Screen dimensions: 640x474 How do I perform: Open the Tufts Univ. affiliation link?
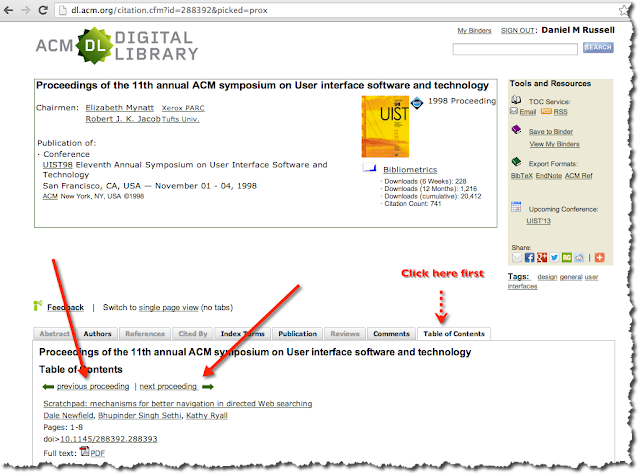[x=180, y=119]
